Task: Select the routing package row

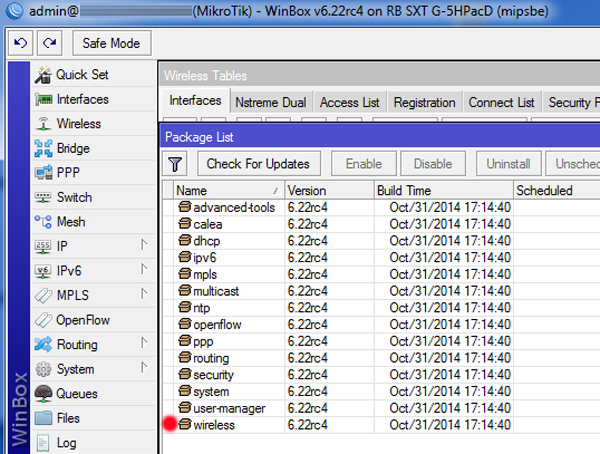Action: (x=381, y=358)
